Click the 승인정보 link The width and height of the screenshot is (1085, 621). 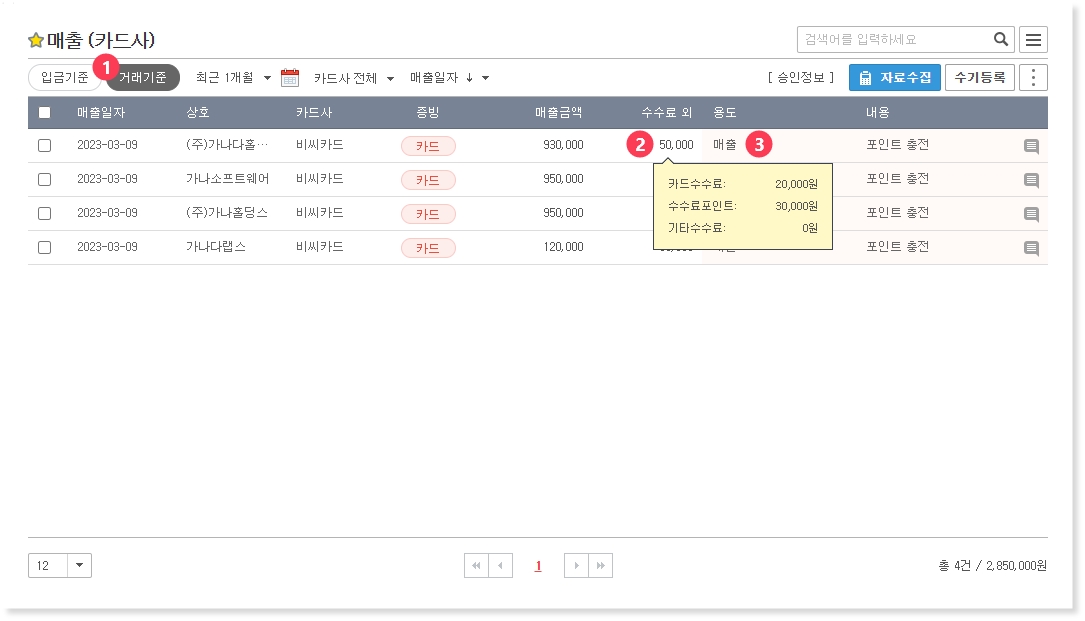(800, 78)
